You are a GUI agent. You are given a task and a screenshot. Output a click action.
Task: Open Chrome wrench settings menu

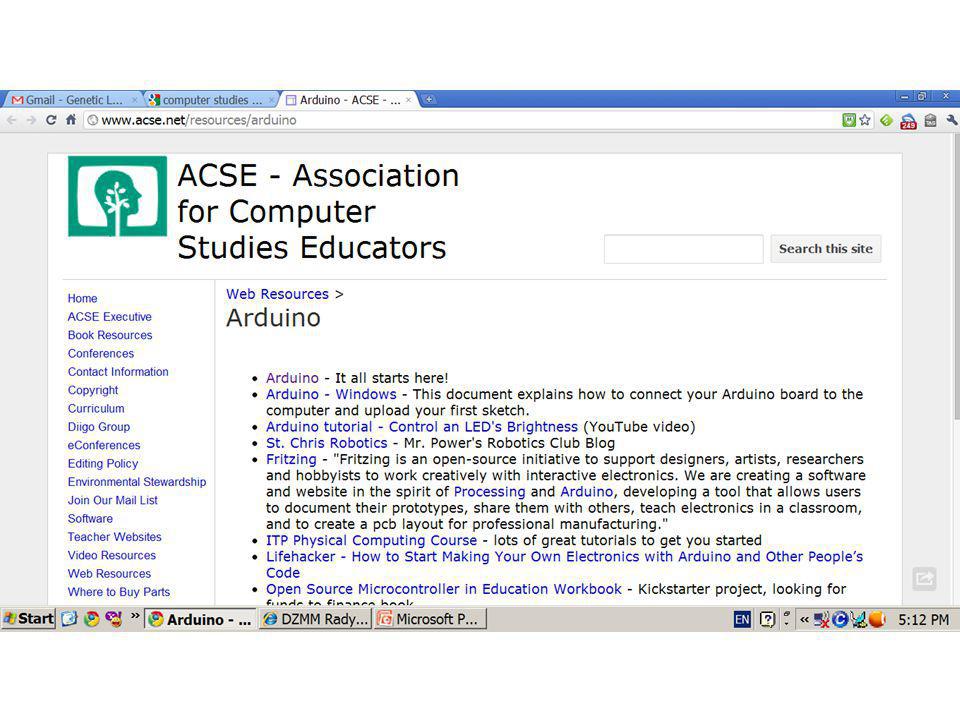(952, 121)
